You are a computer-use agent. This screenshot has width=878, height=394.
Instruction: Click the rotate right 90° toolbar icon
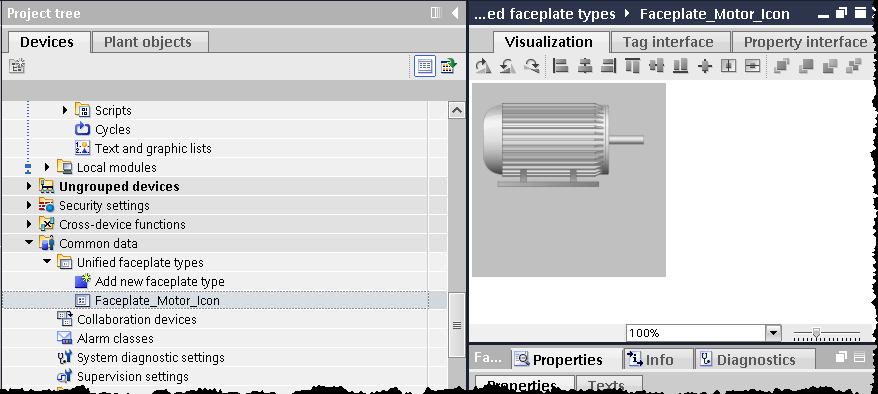click(x=531, y=66)
